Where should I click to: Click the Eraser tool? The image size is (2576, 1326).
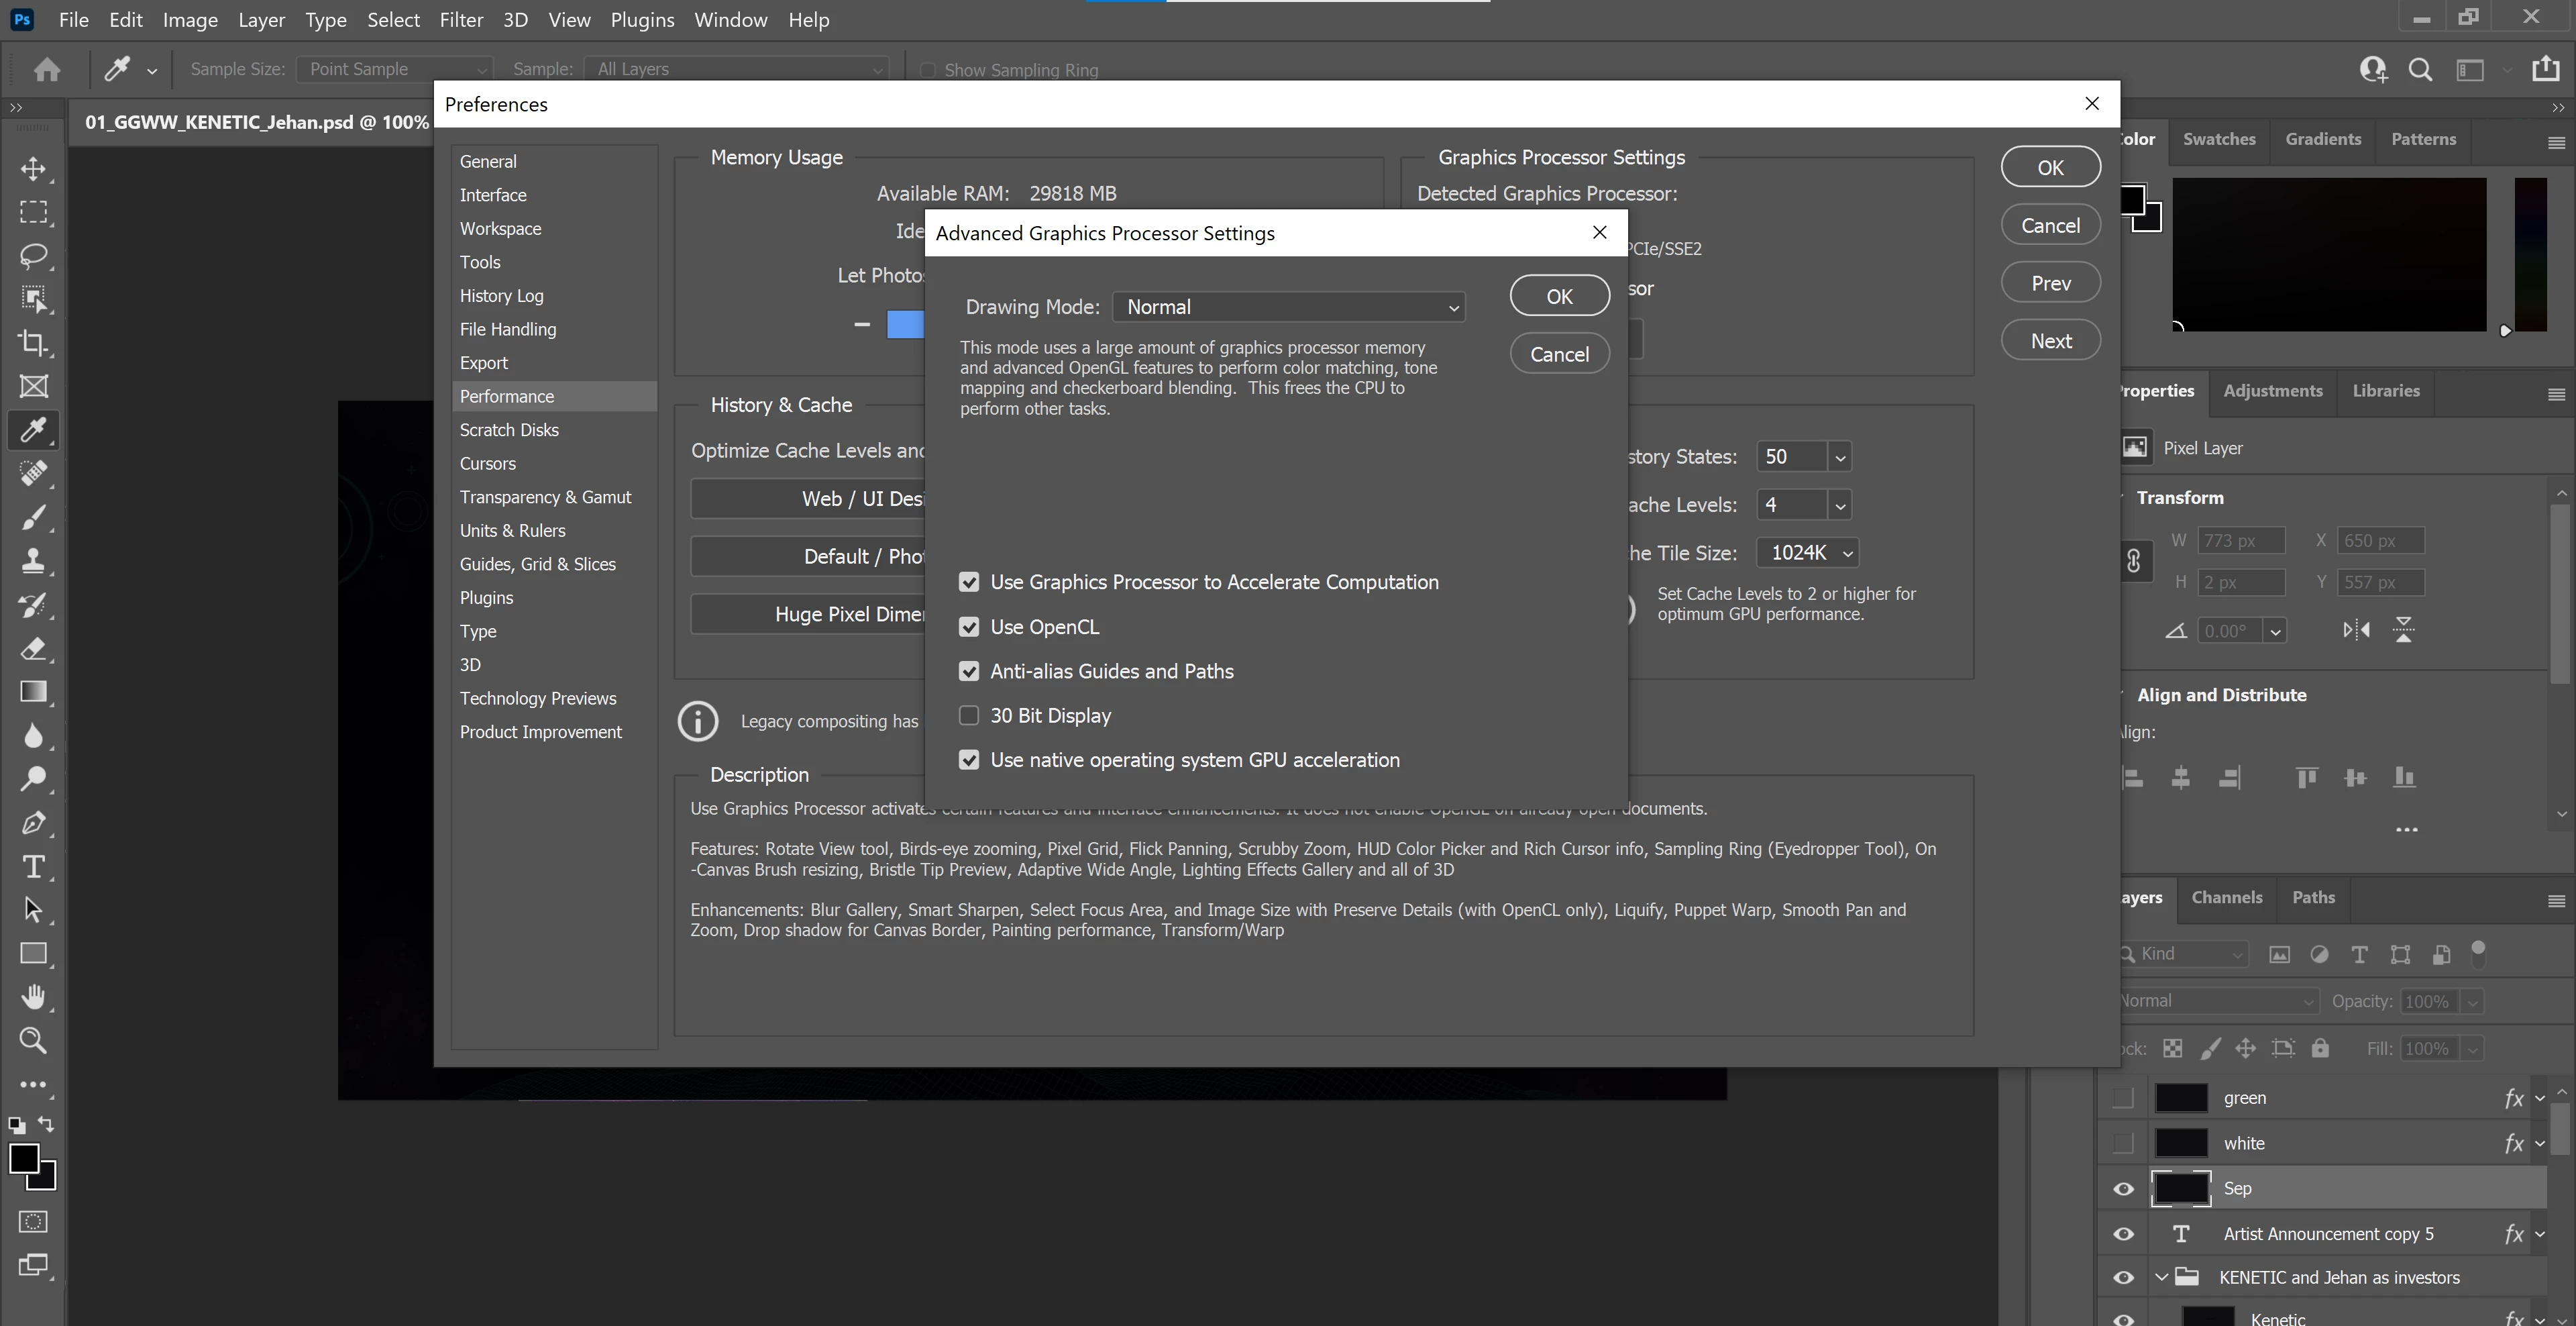33,649
